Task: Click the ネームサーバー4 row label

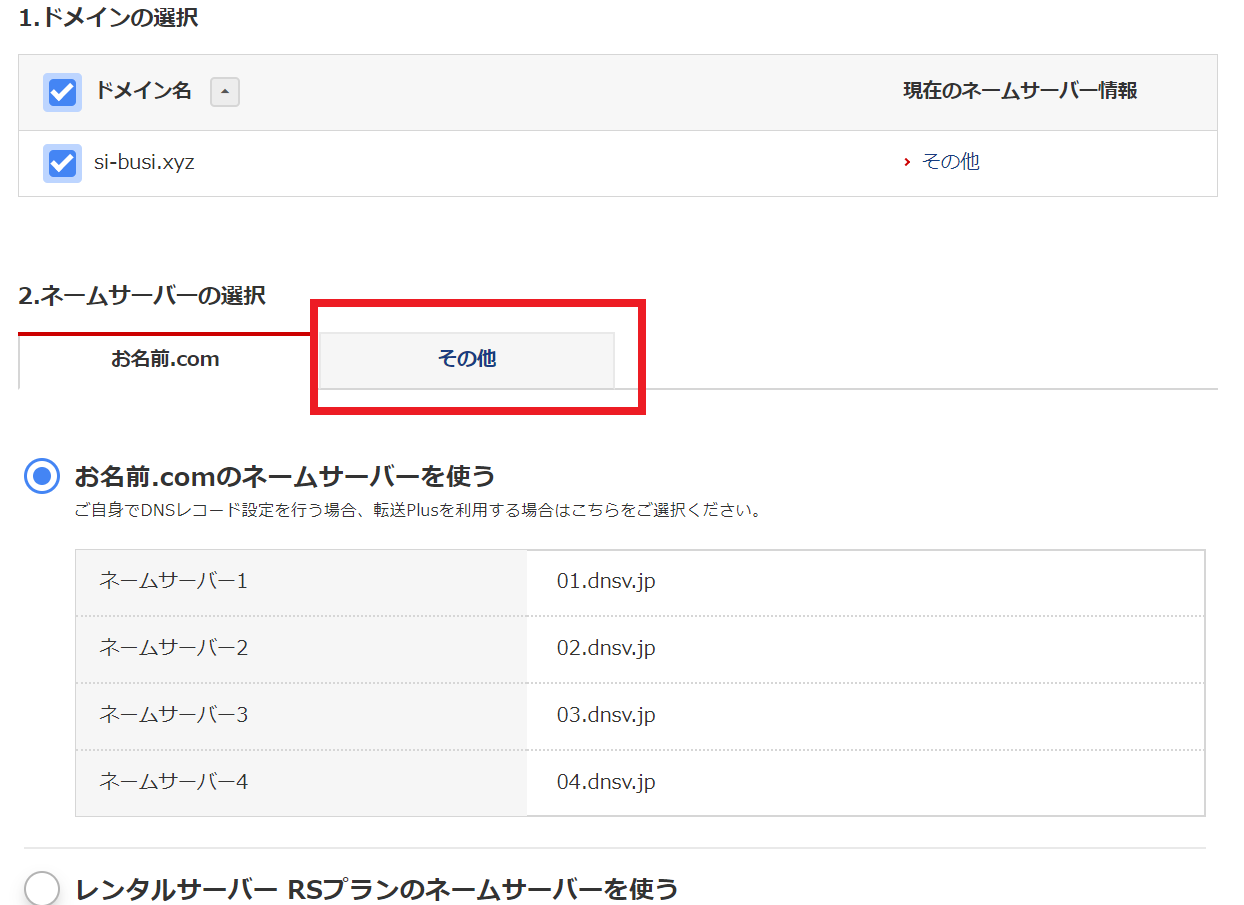Action: (173, 782)
